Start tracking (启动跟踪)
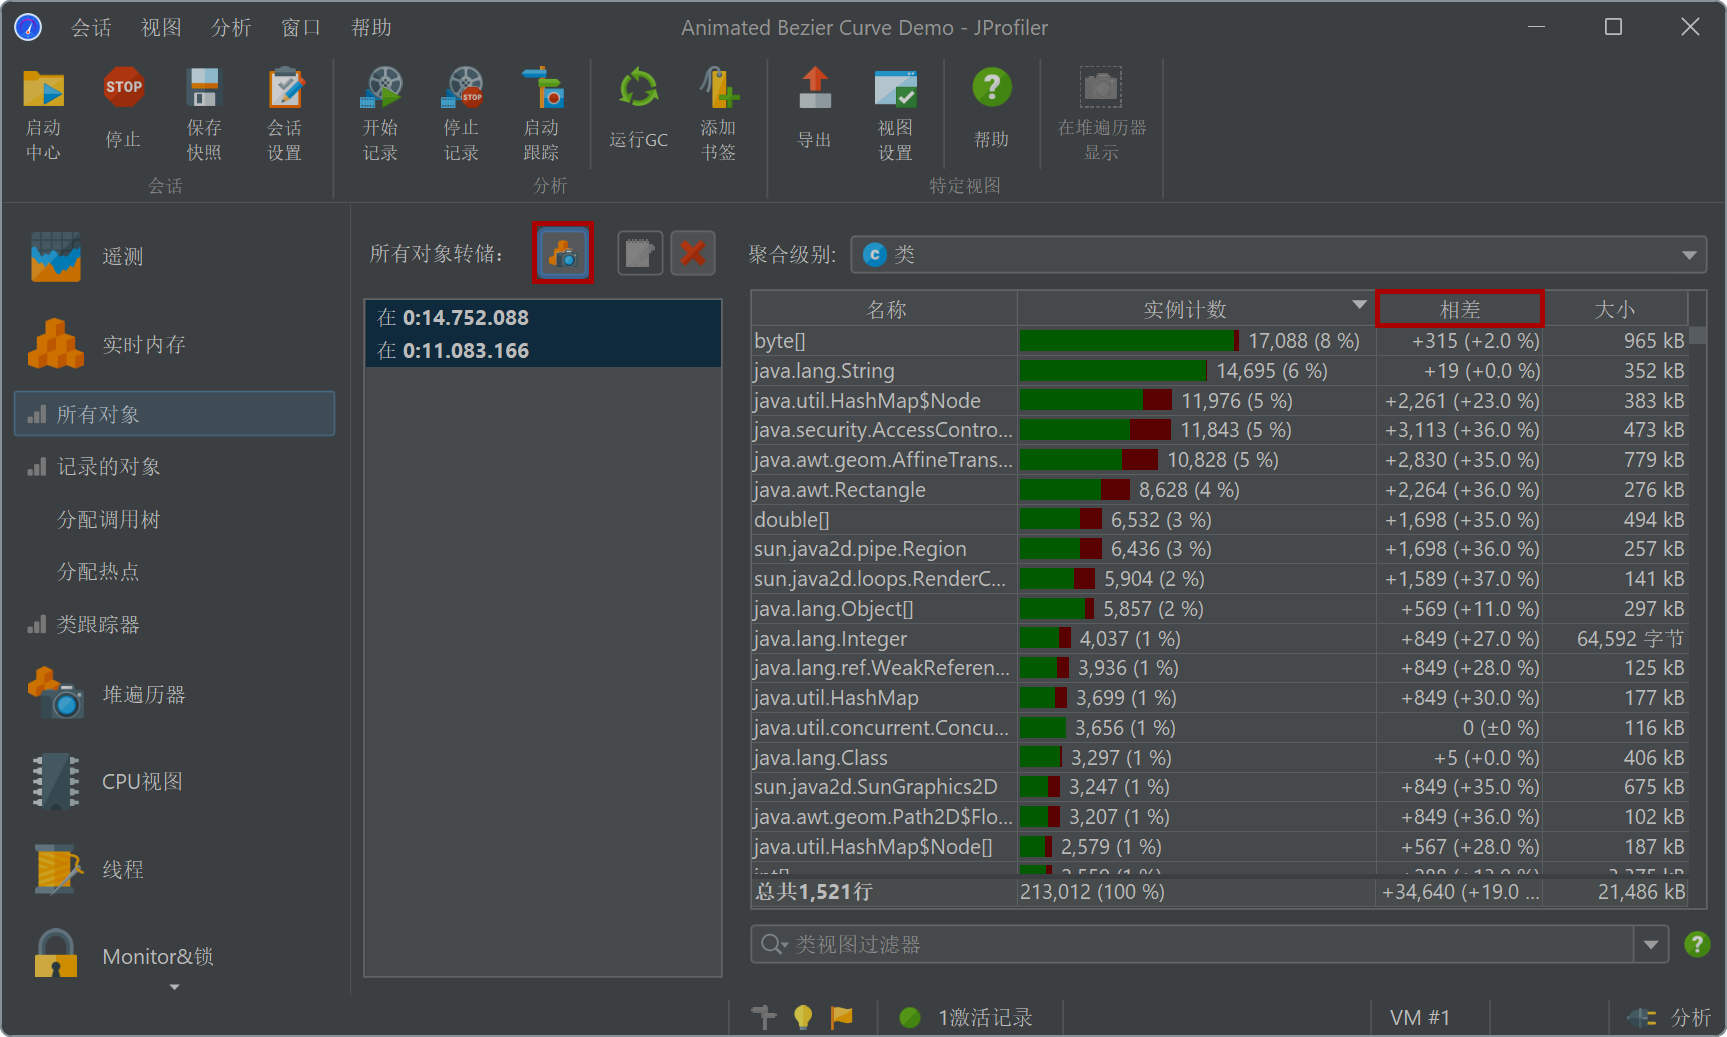The width and height of the screenshot is (1727, 1037). point(542,114)
